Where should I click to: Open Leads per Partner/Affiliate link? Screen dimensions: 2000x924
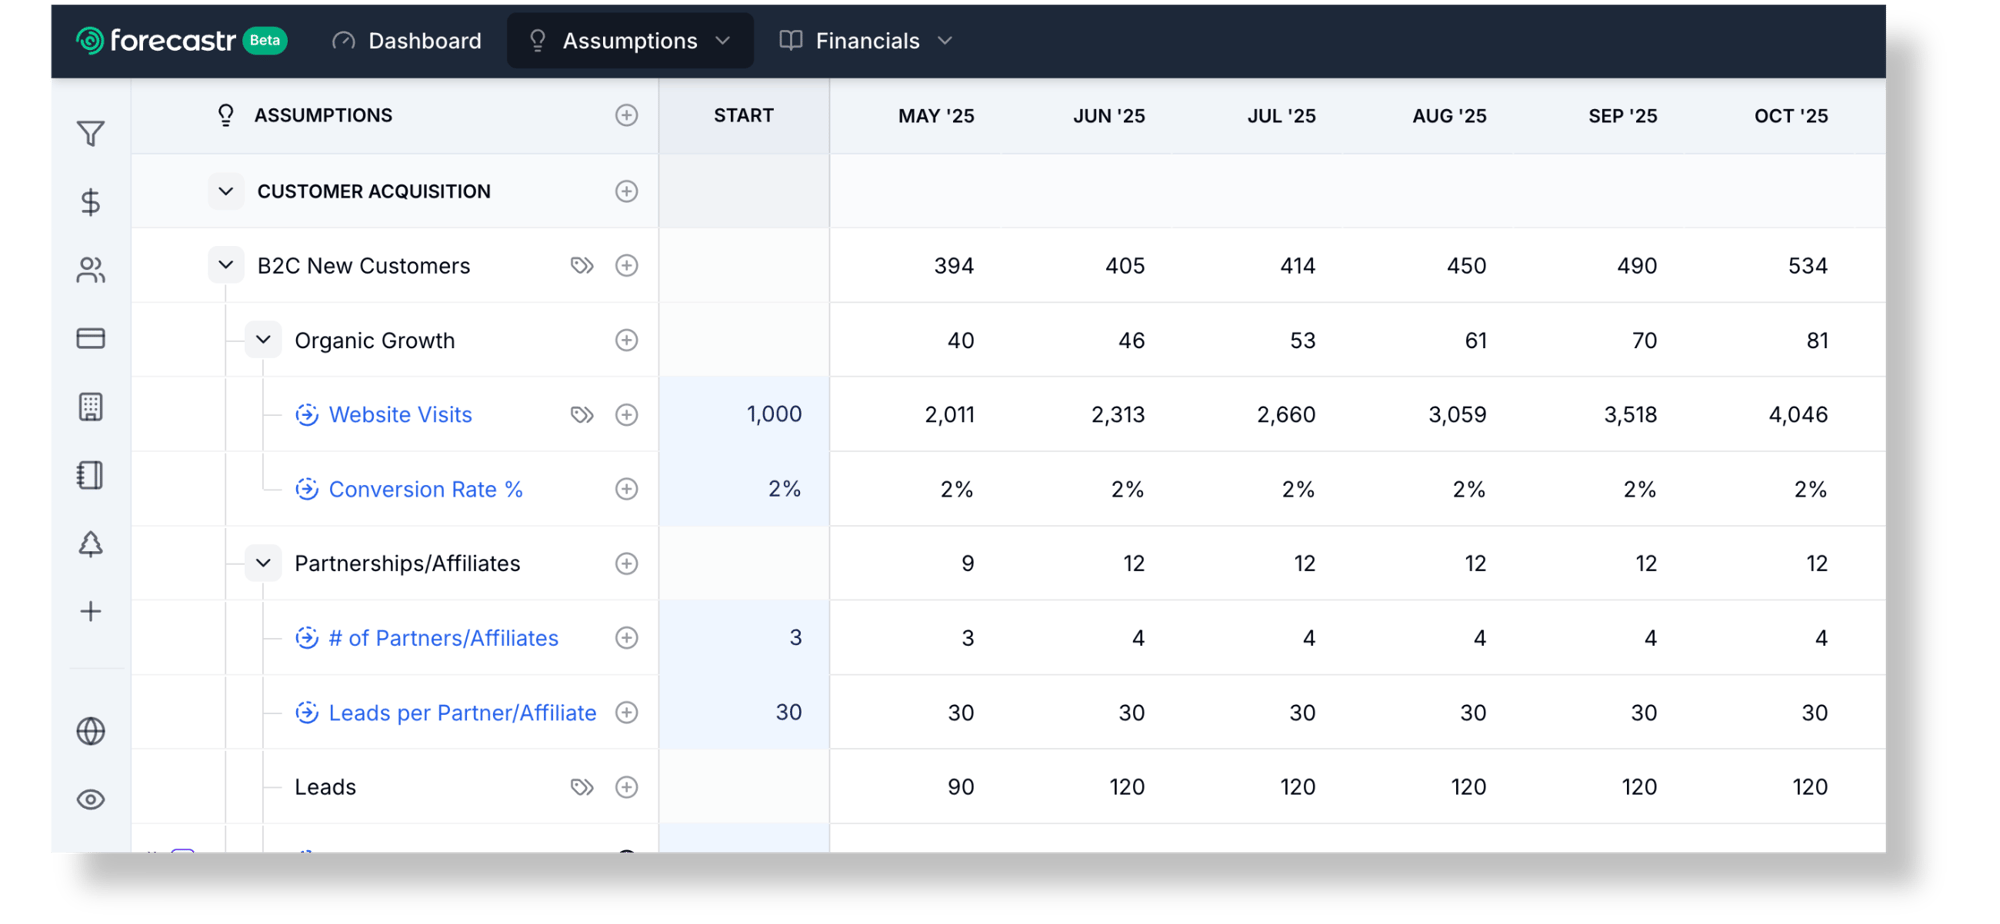[x=462, y=712]
